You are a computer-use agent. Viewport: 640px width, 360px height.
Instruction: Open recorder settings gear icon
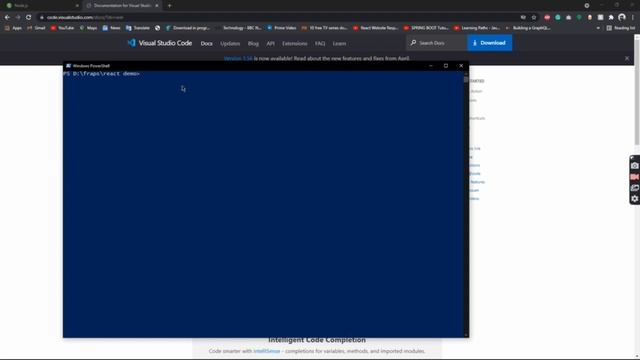tap(634, 199)
